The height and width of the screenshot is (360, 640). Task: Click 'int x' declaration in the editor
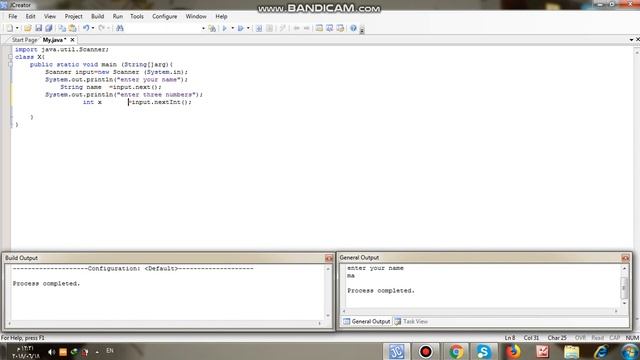tap(92, 102)
